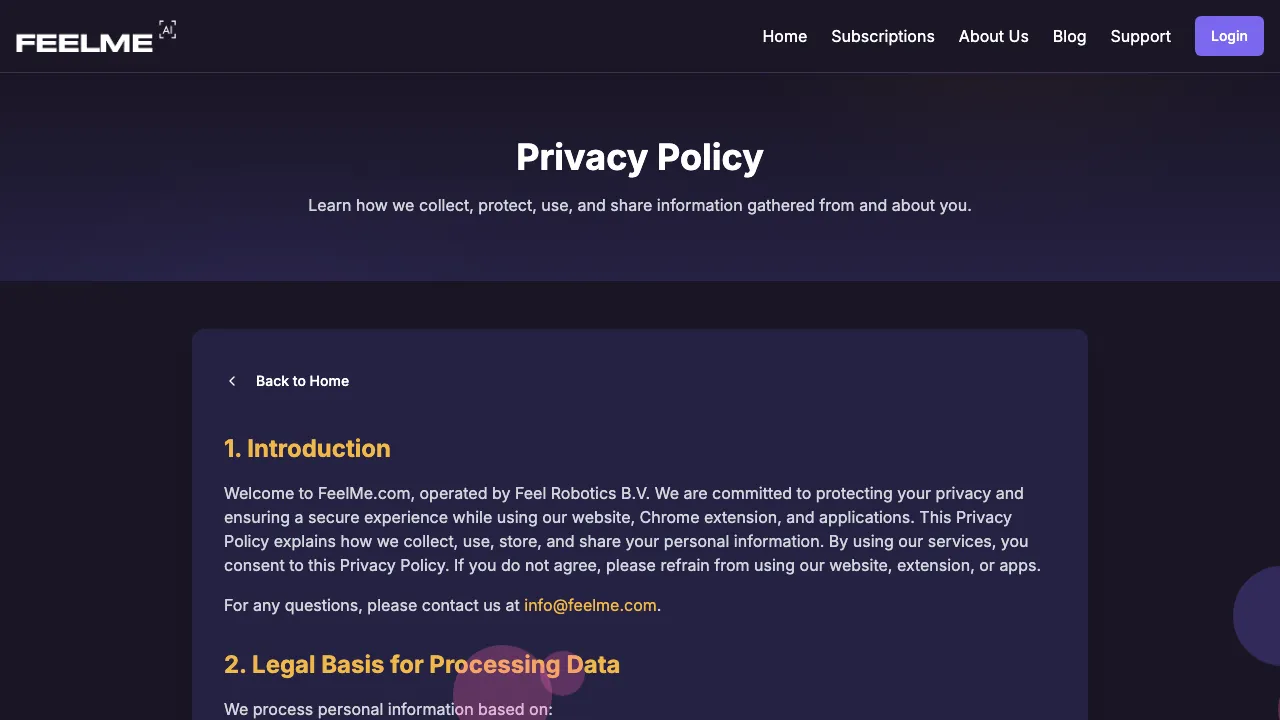The width and height of the screenshot is (1280, 720).
Task: Navigate to About Us
Action: click(993, 36)
